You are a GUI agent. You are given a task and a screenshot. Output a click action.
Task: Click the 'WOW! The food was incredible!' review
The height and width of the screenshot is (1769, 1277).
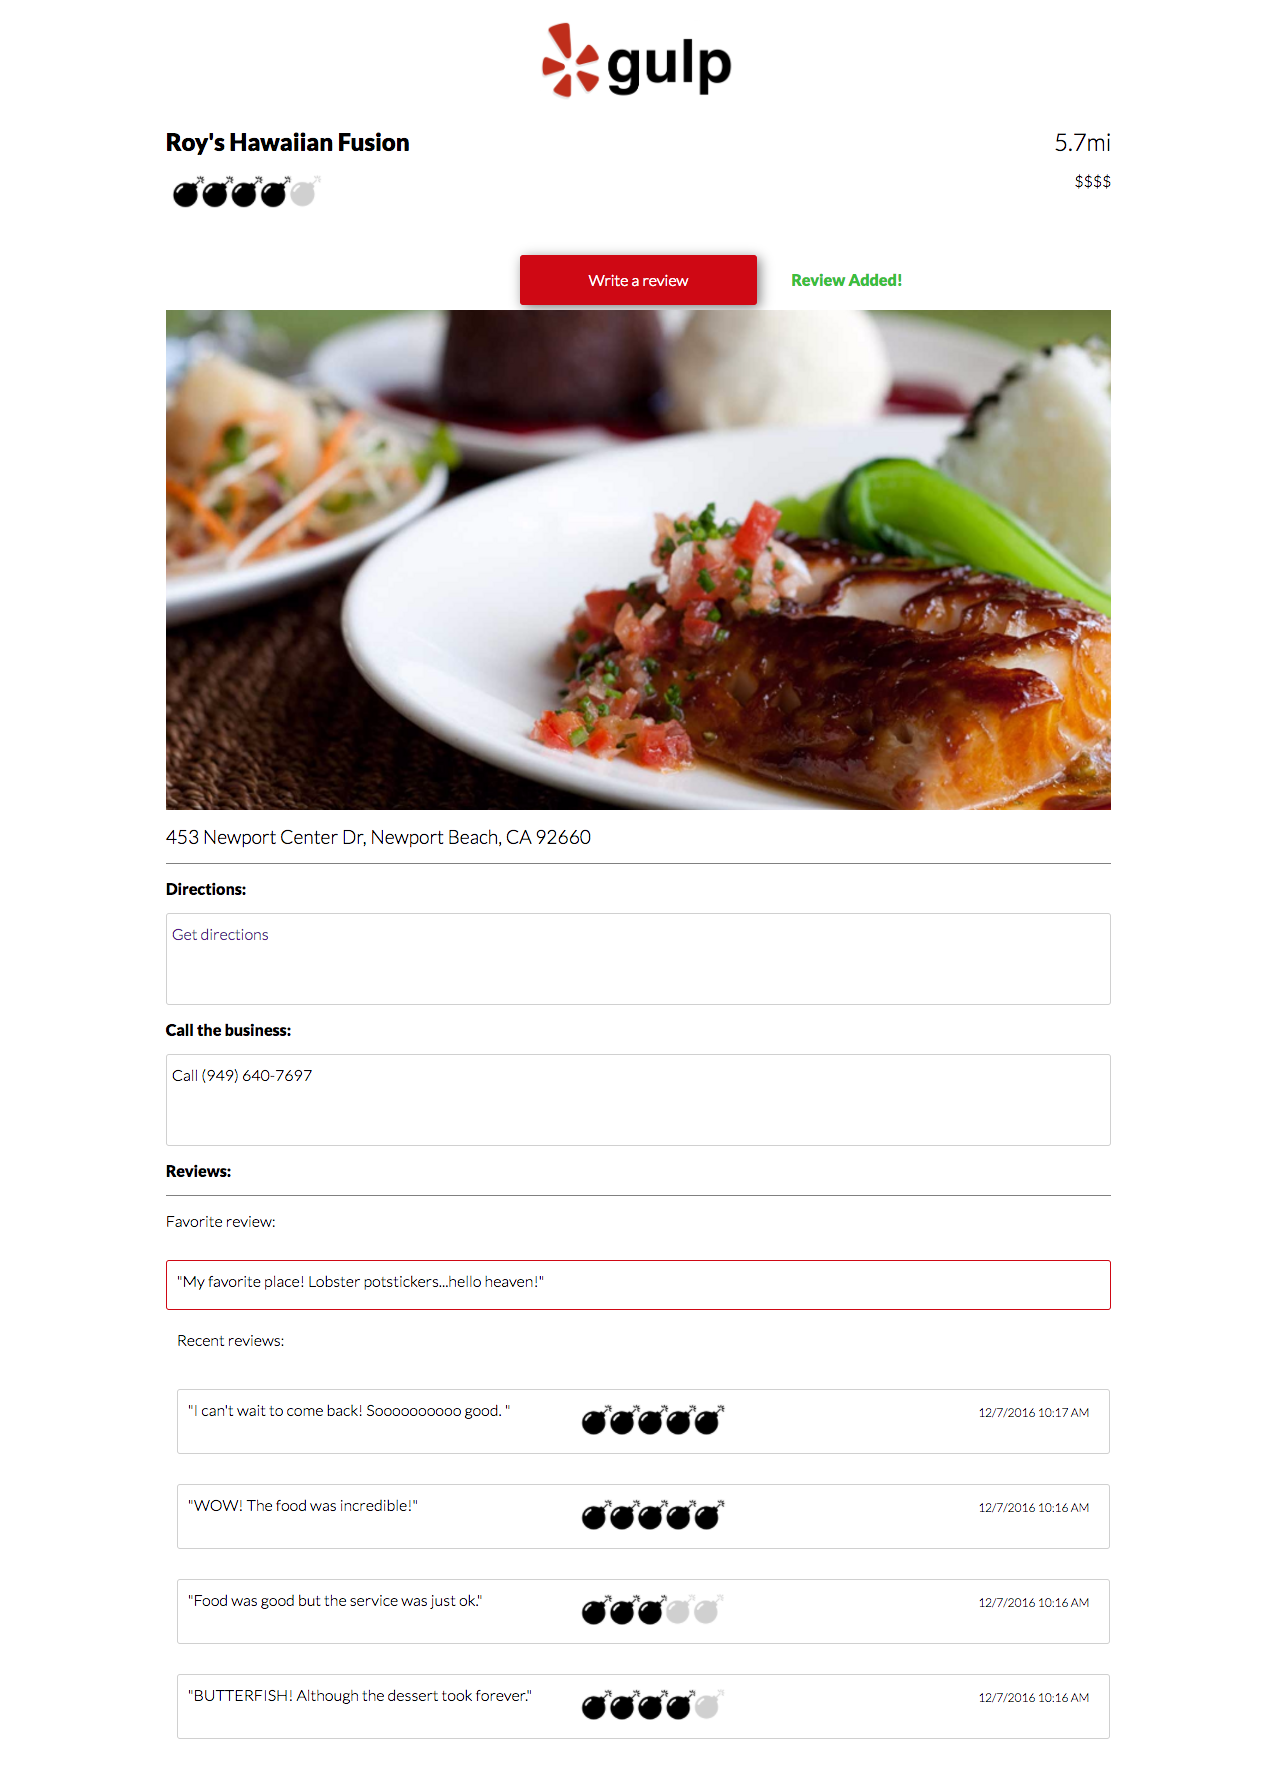[x=303, y=1505]
